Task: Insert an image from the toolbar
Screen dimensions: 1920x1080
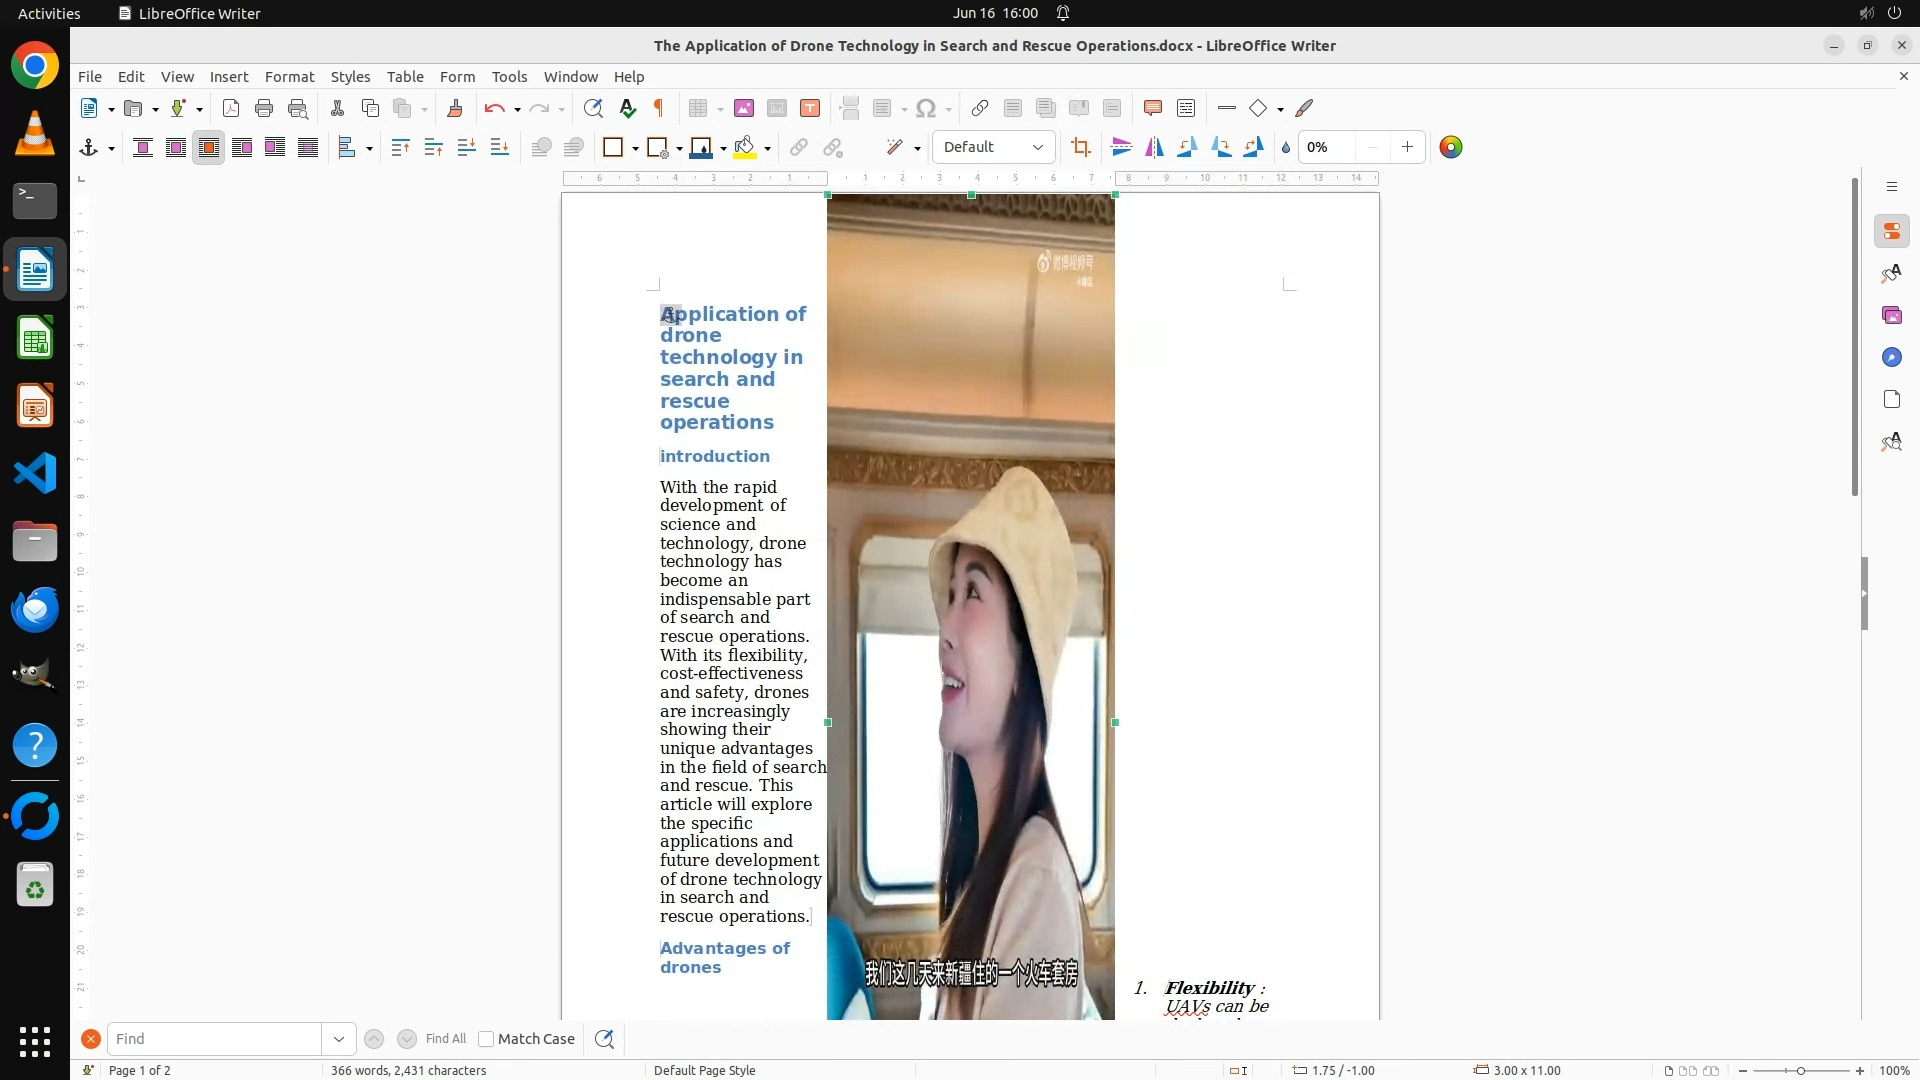Action: coord(743,109)
